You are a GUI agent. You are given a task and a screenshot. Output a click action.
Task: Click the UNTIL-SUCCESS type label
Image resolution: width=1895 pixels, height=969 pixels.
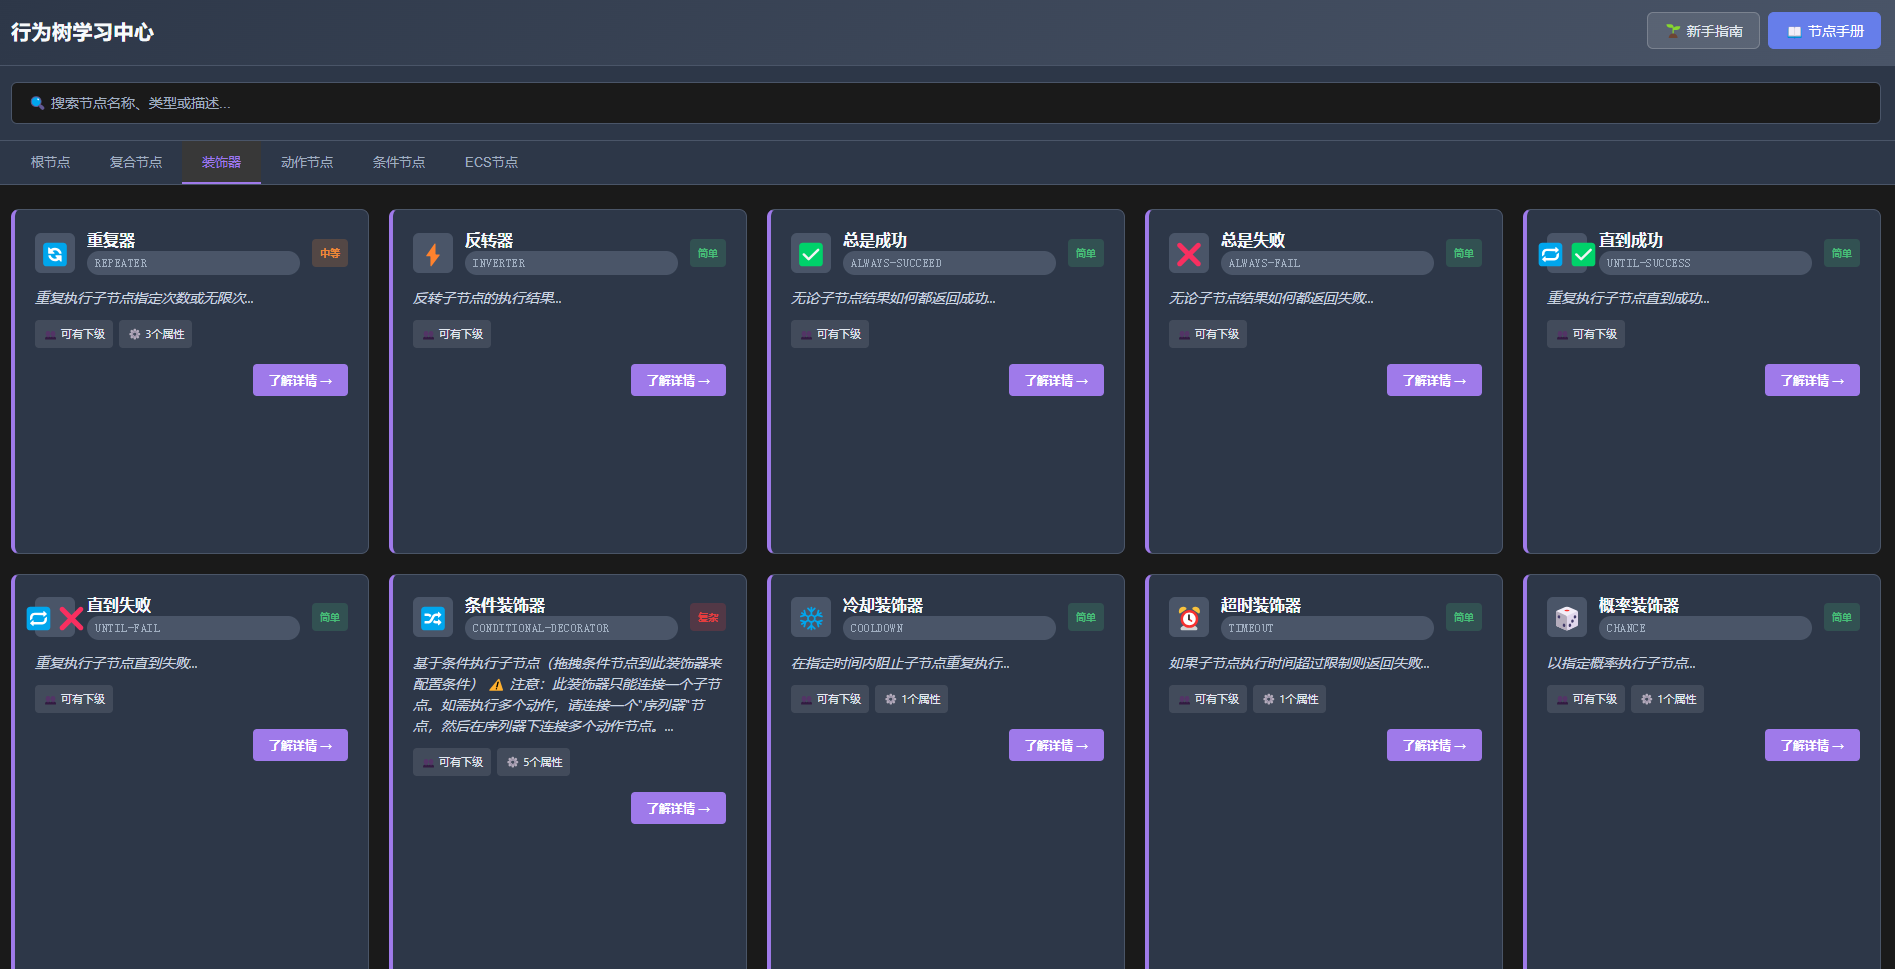coord(1705,263)
